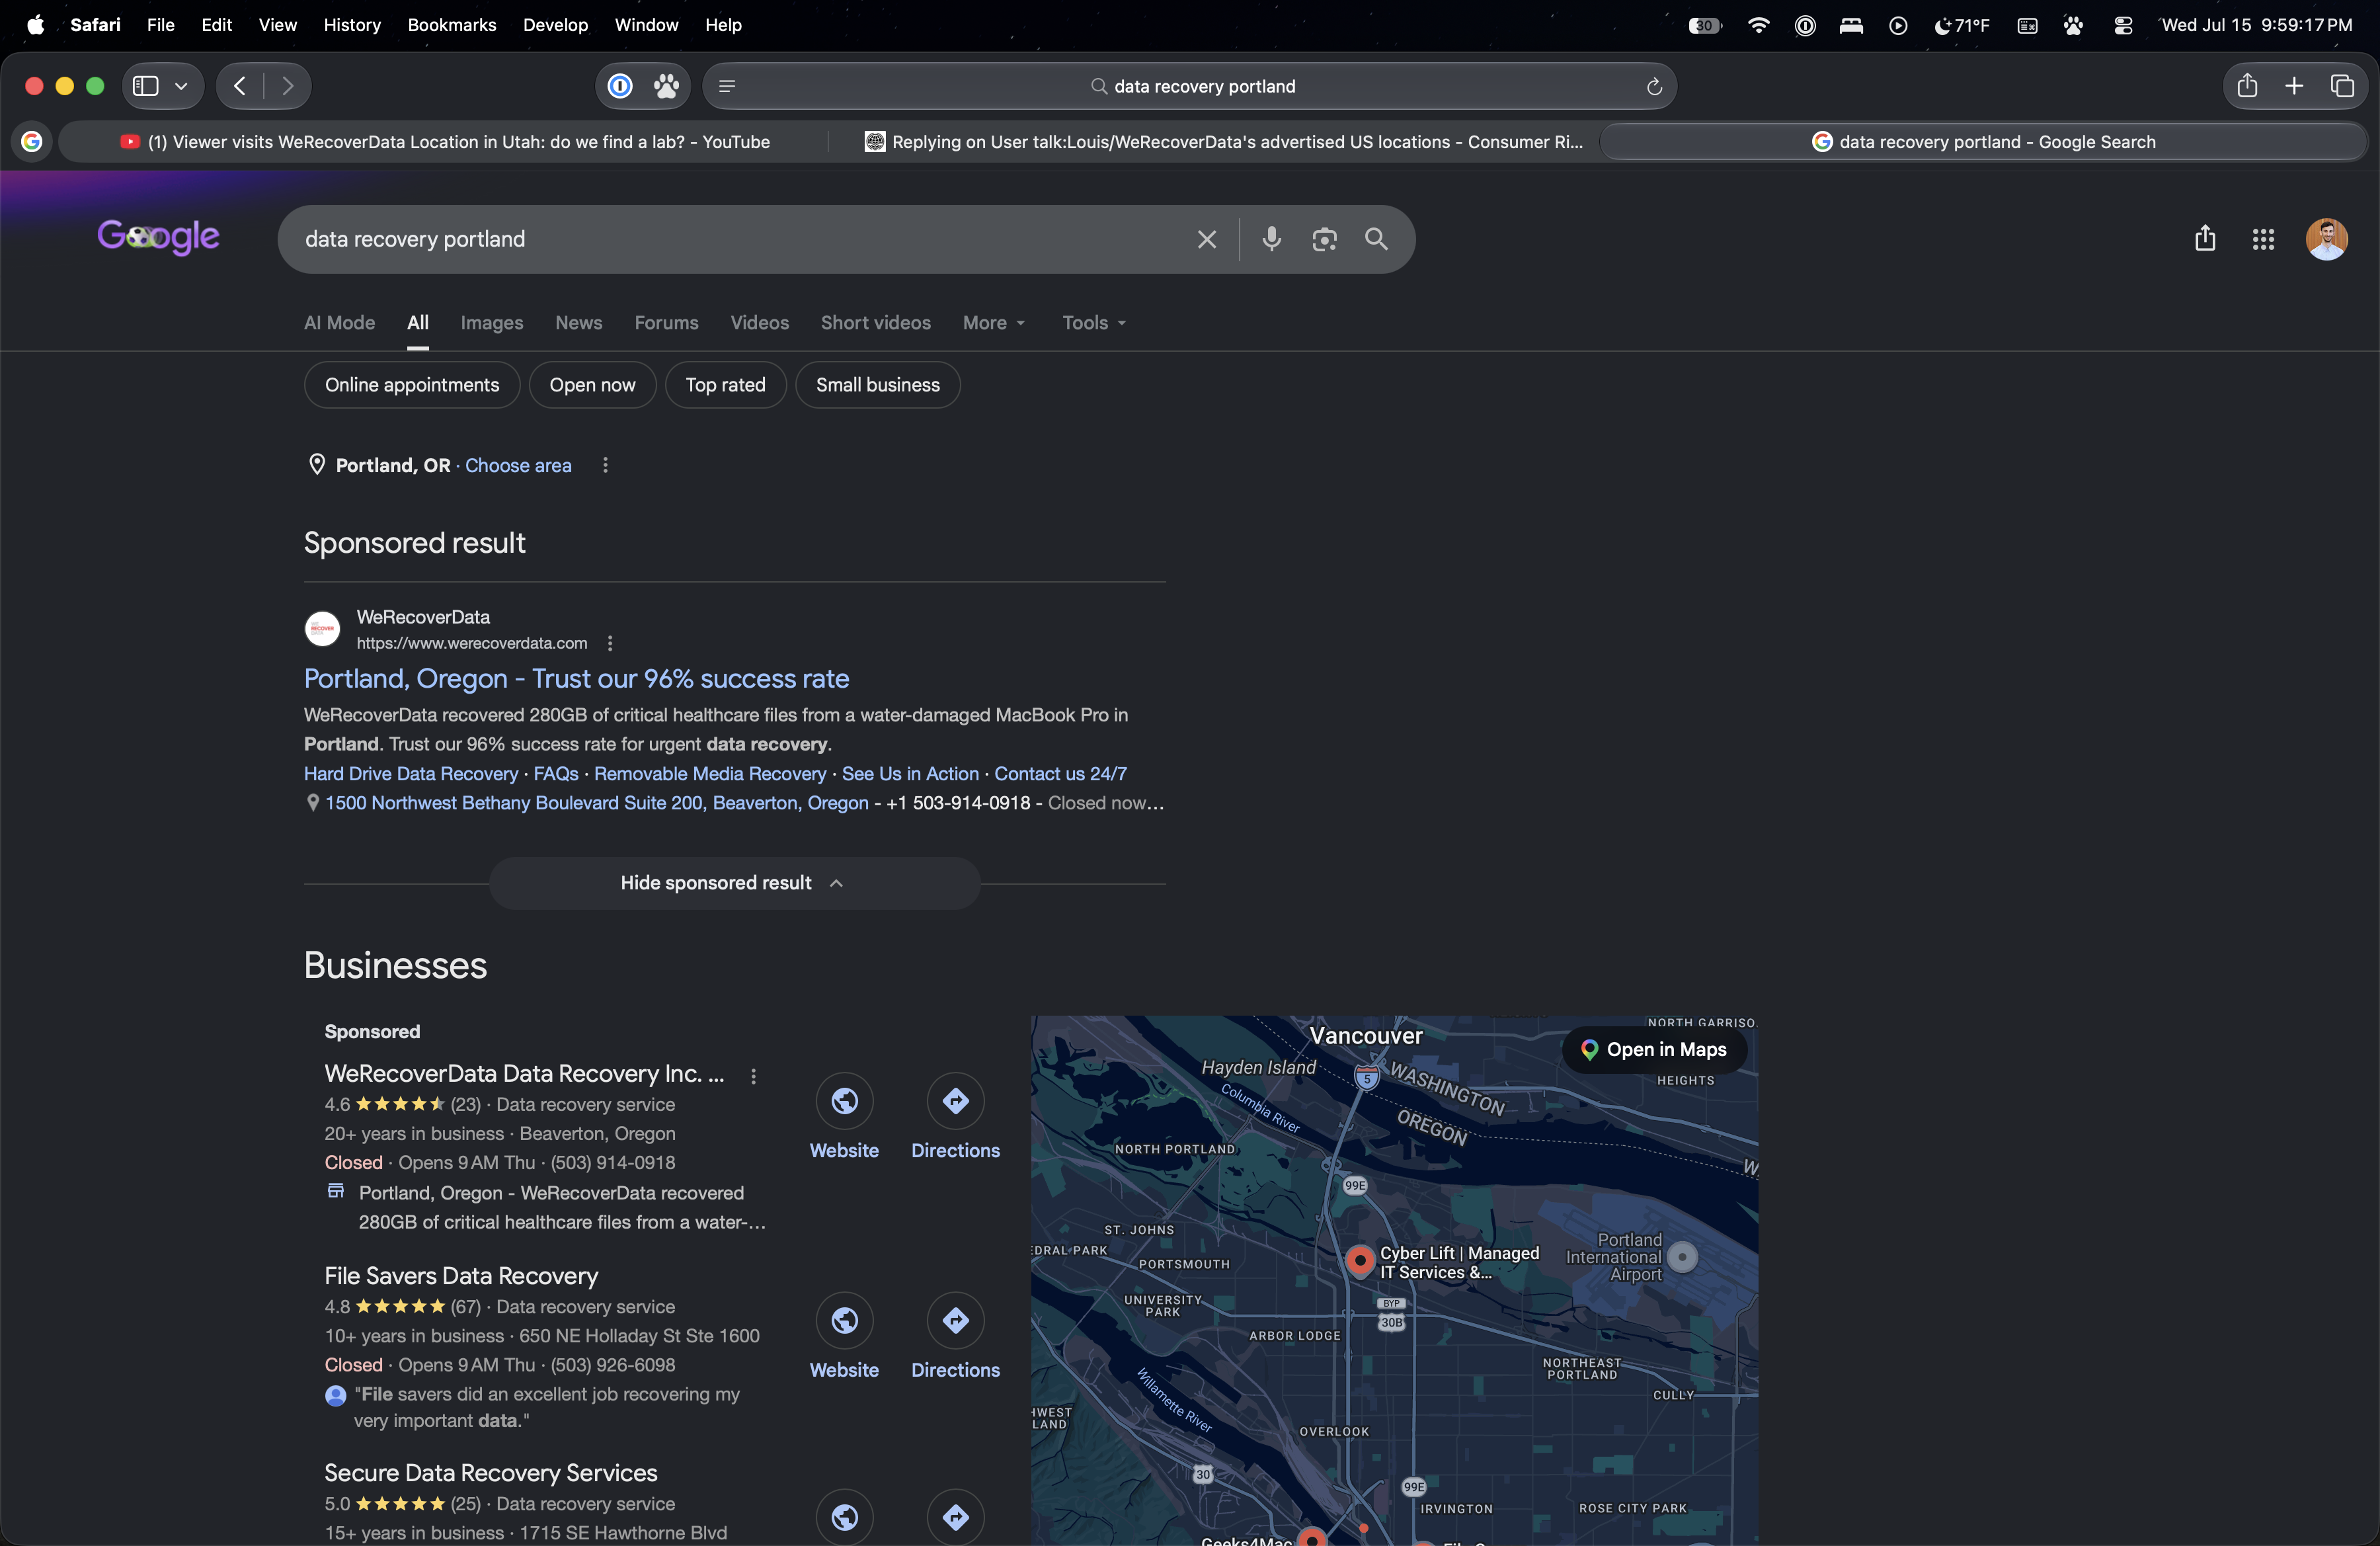Go to the Google logo homepage

158,237
